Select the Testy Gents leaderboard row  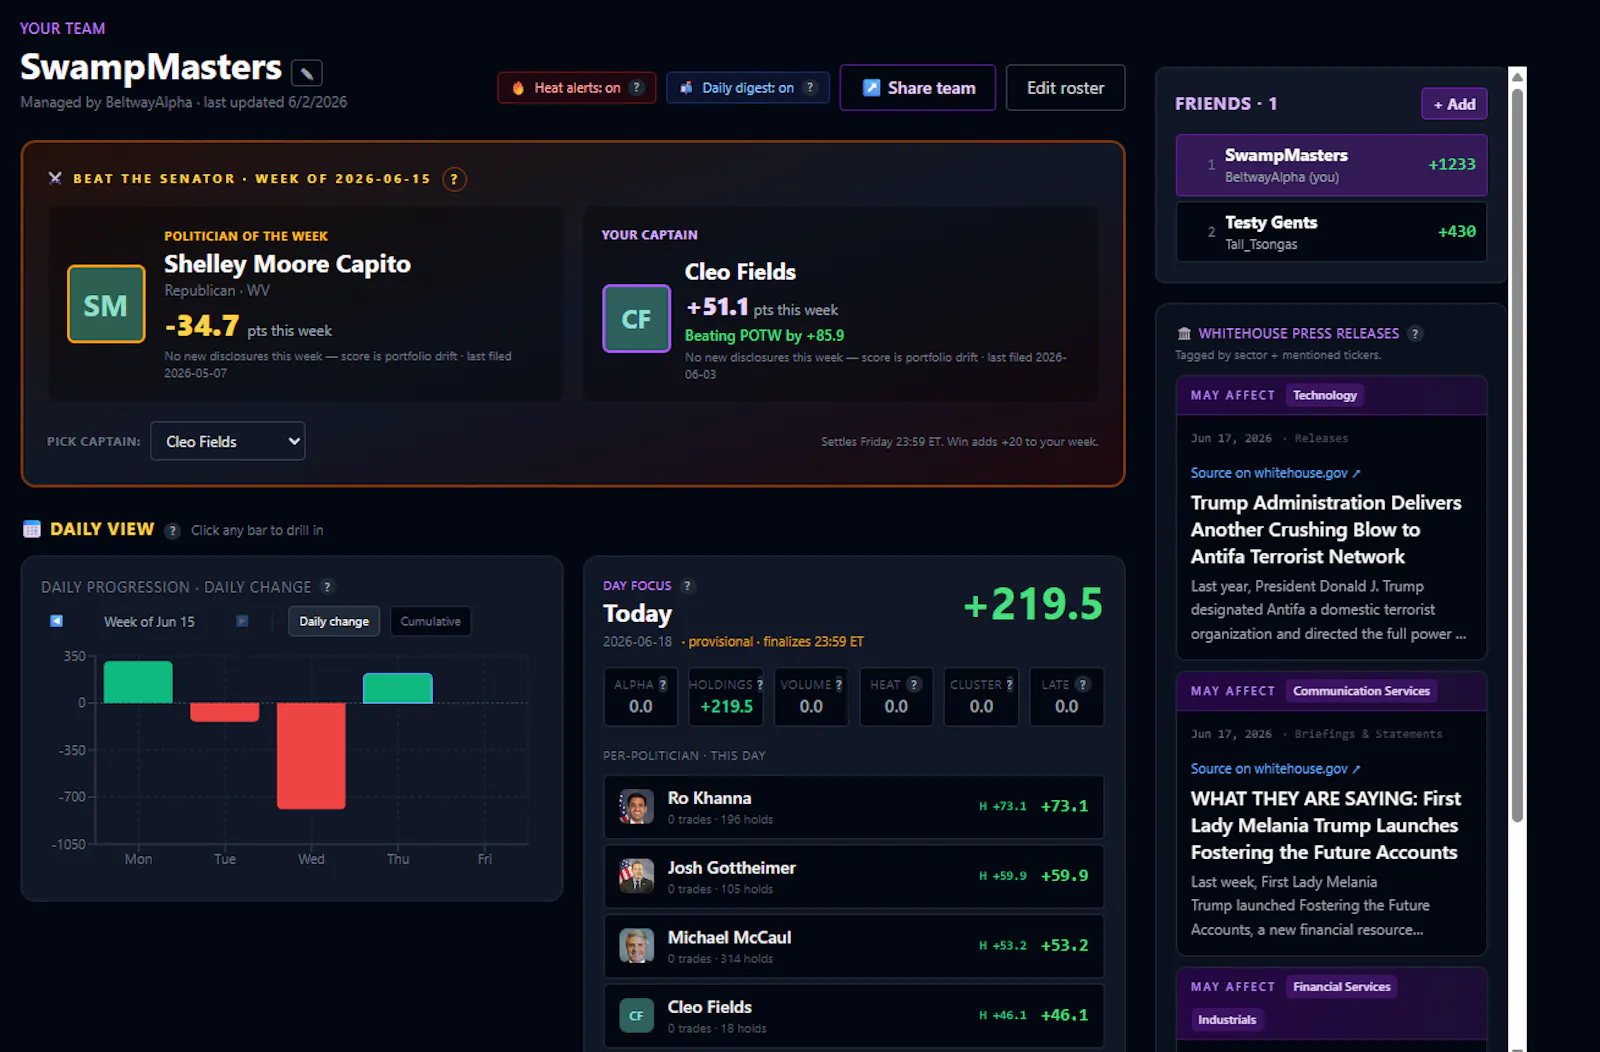point(1331,232)
